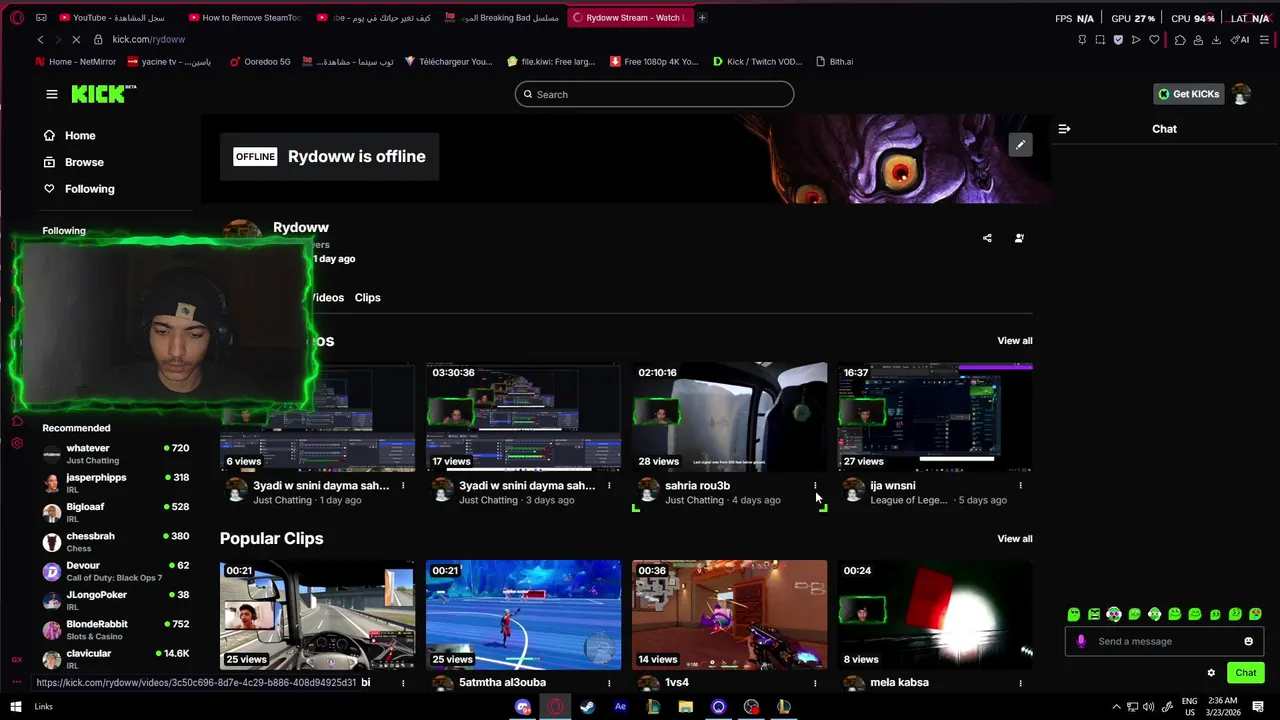
Task: Click the Get KICKs button
Action: point(1188,94)
